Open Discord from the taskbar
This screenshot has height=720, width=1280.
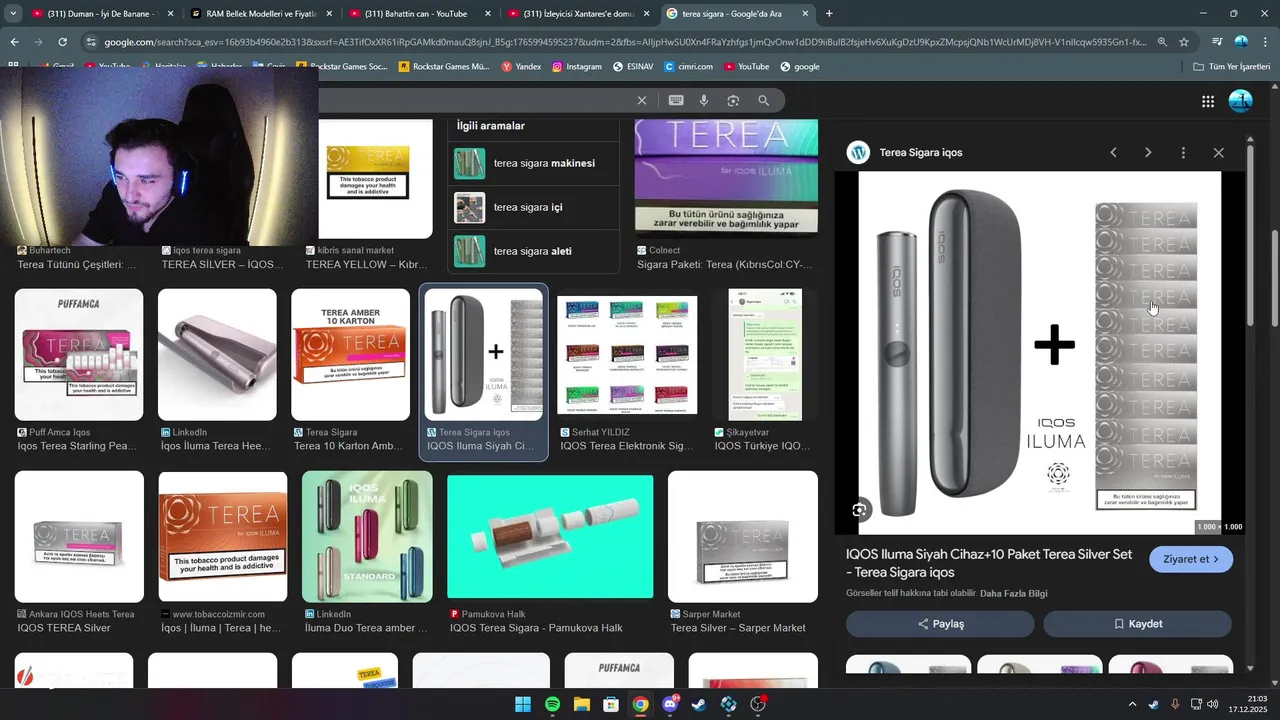(x=670, y=705)
